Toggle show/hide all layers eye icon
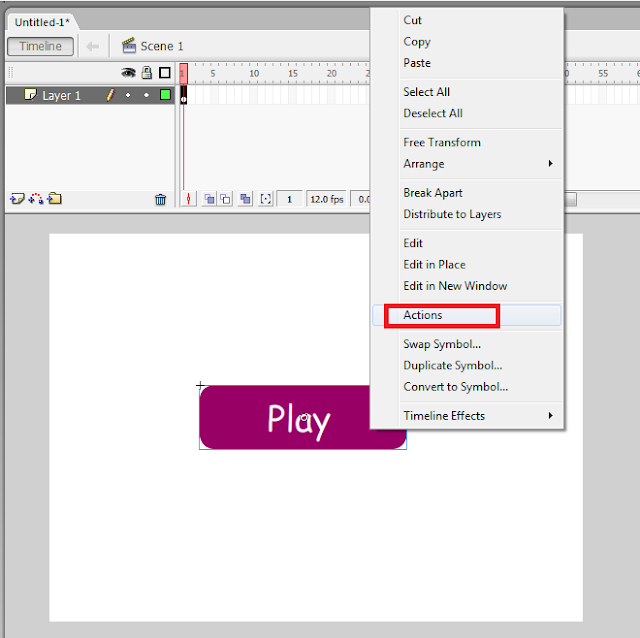 (128, 73)
